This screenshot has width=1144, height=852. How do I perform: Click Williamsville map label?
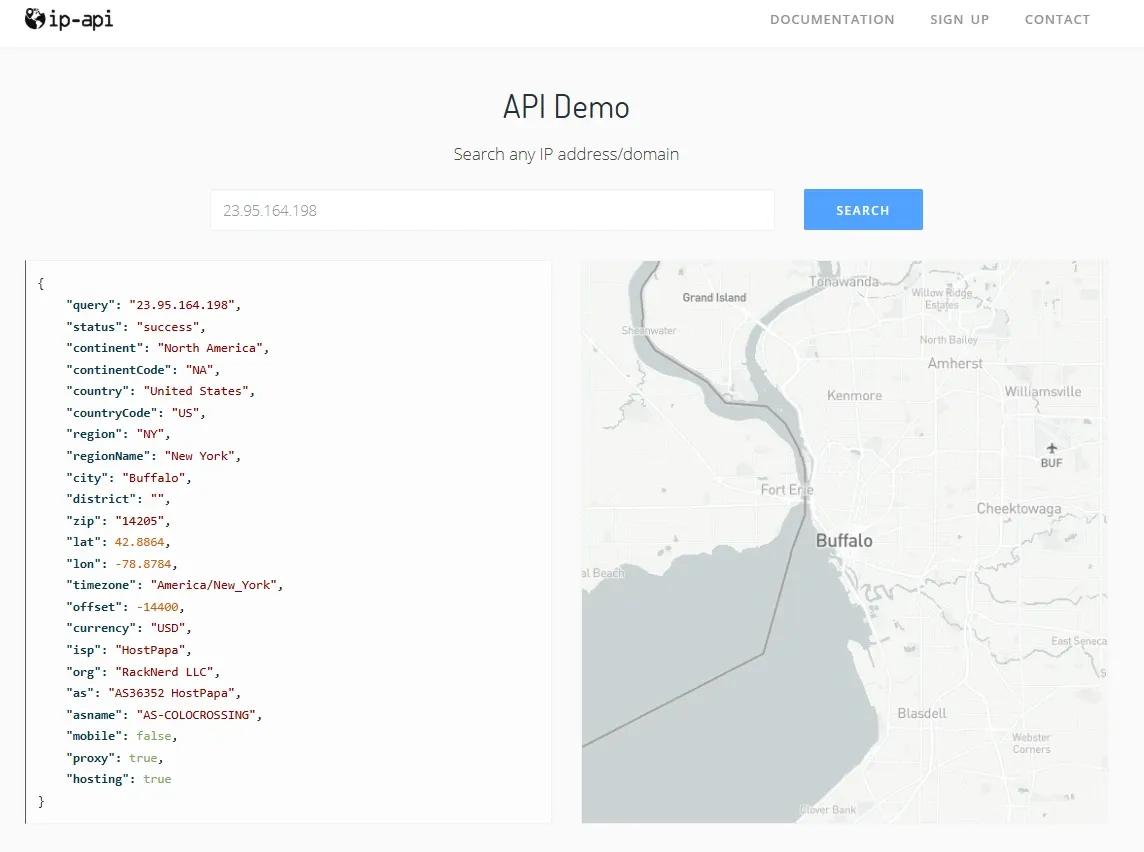(x=1043, y=392)
